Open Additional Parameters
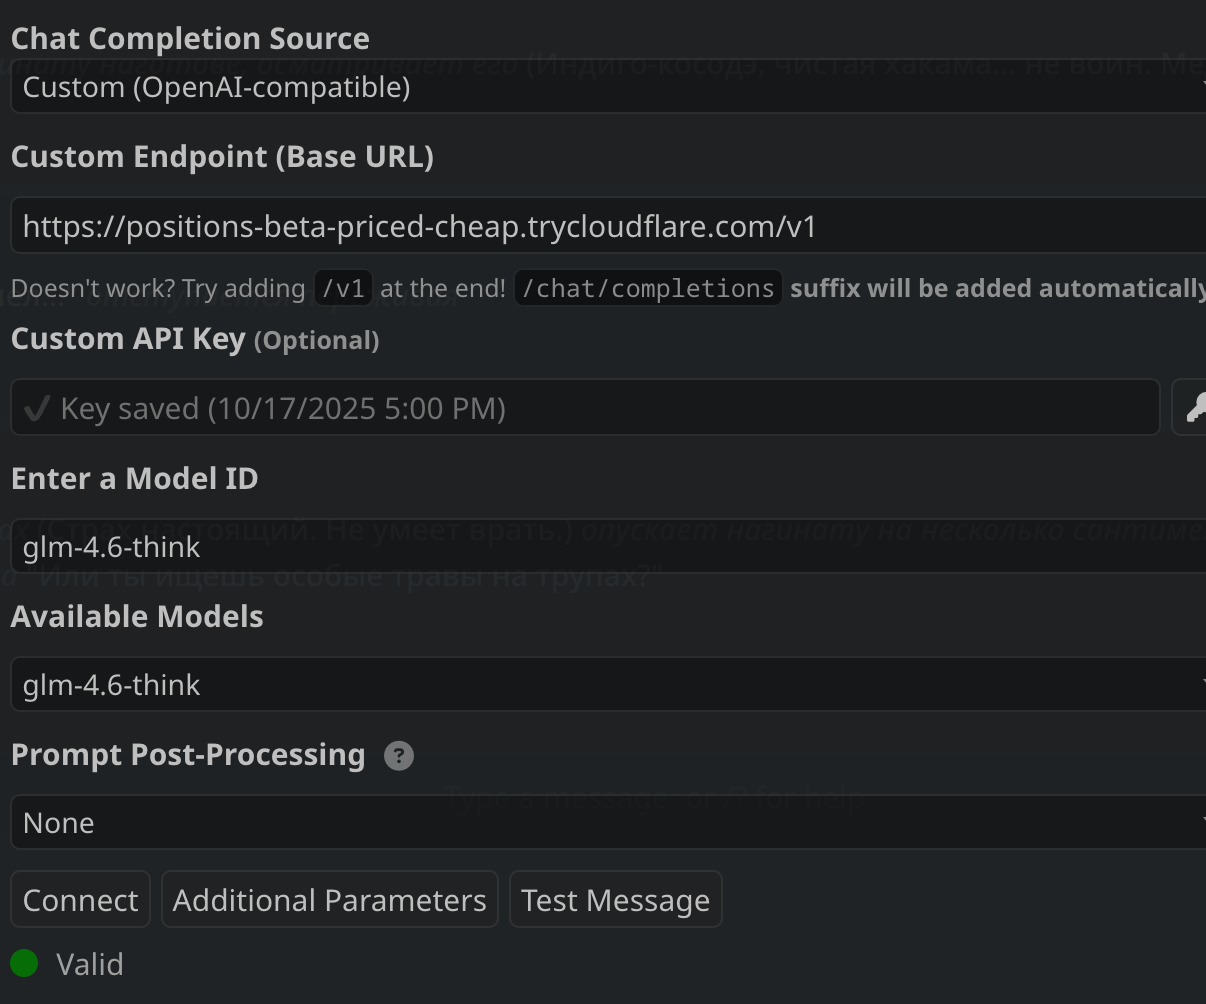The image size is (1206, 1004). pos(329,900)
